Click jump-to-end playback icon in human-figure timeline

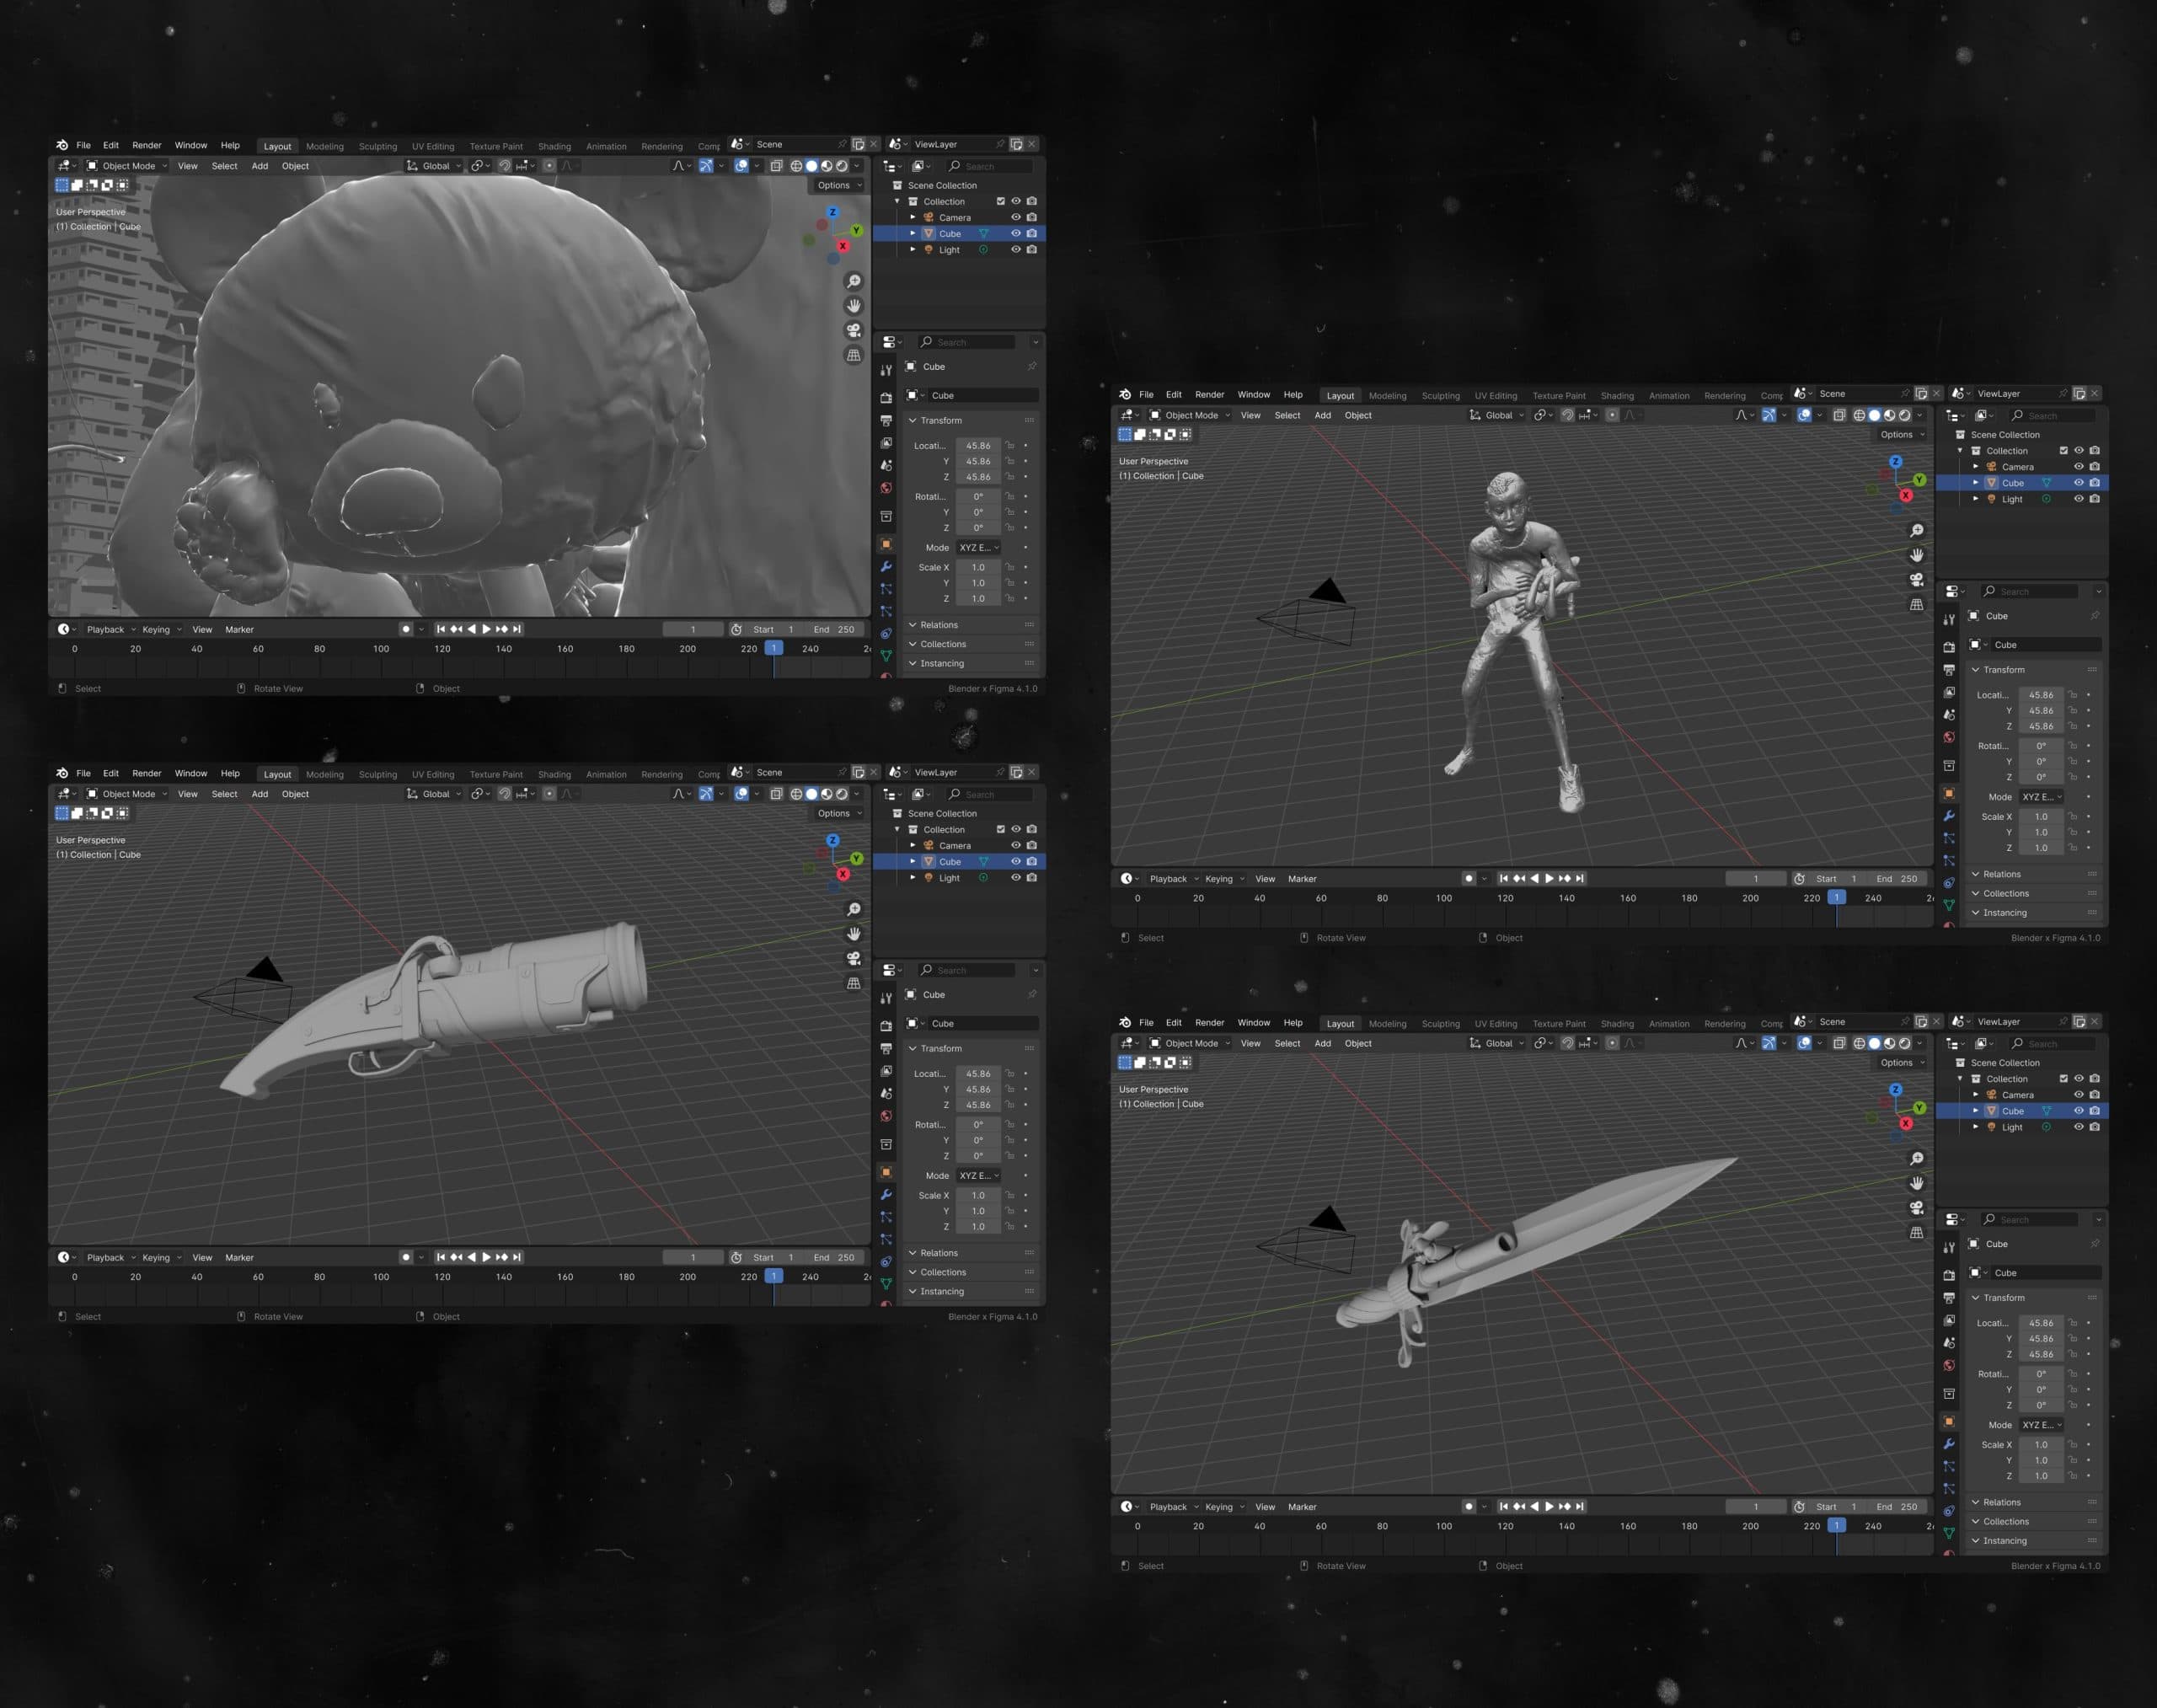pyautogui.click(x=1580, y=878)
